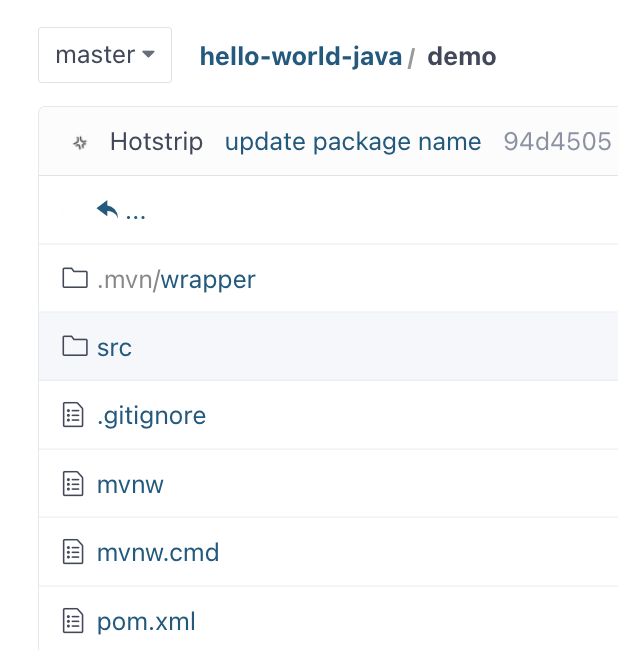Open the pom.xml file

(x=146, y=621)
